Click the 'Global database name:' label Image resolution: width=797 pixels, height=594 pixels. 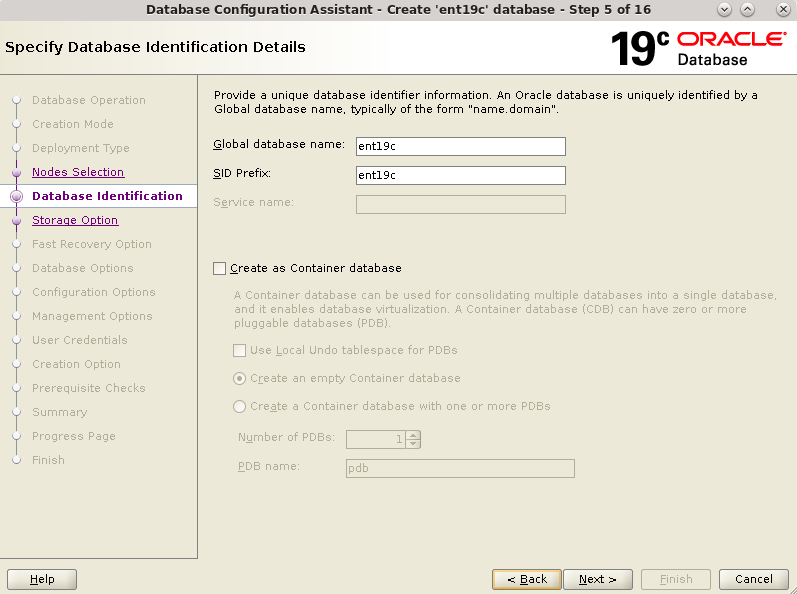pos(279,144)
